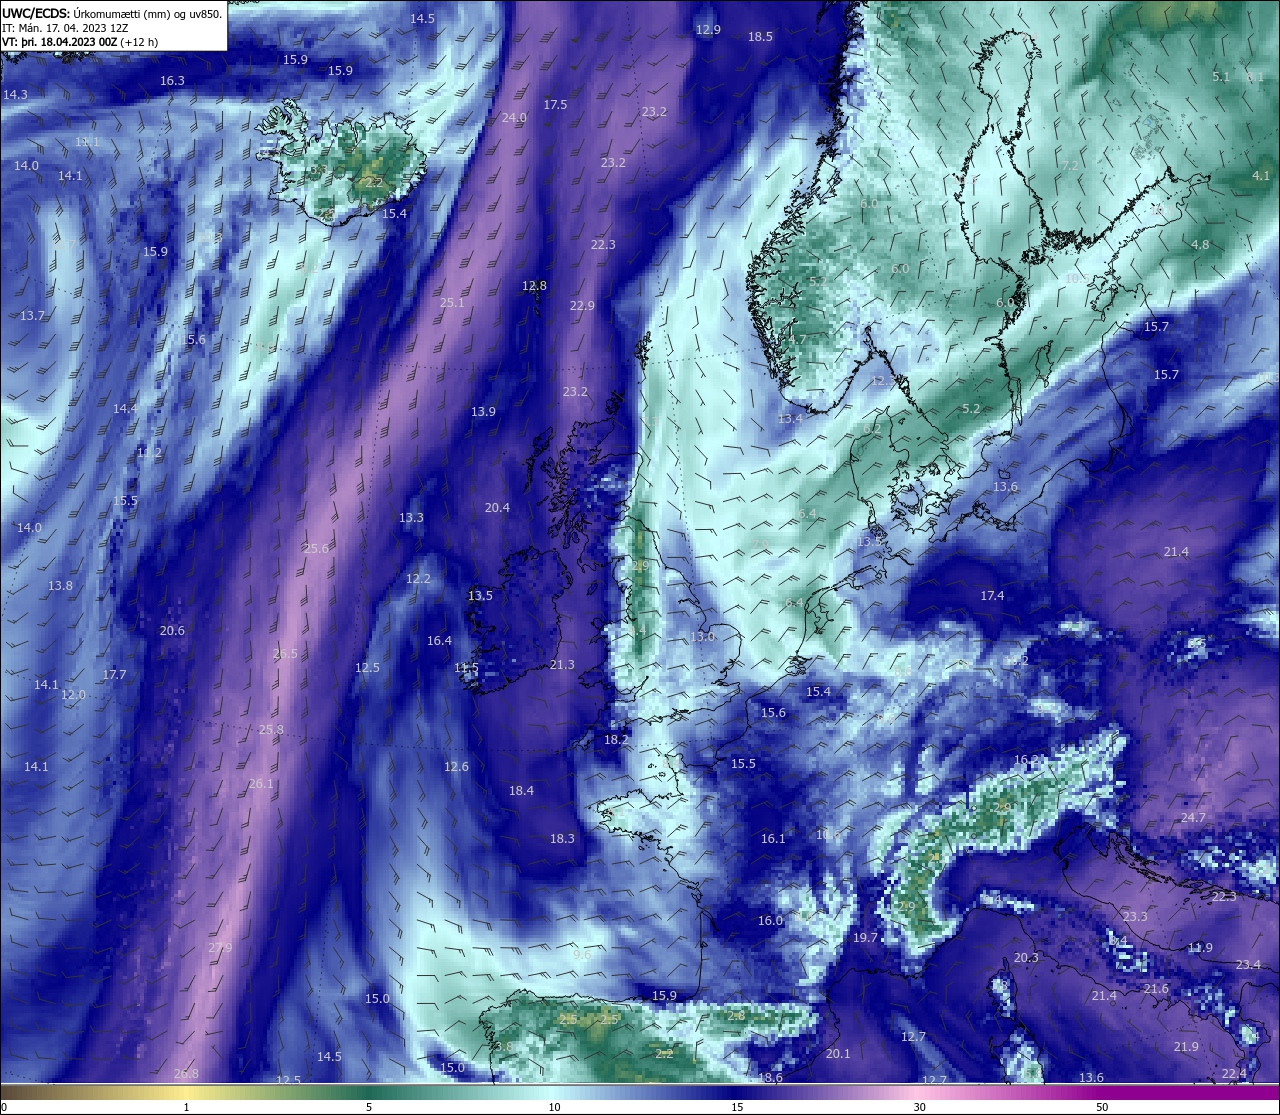Click the map value 18.5 north of Norway
1280x1115 pixels.
(x=760, y=37)
